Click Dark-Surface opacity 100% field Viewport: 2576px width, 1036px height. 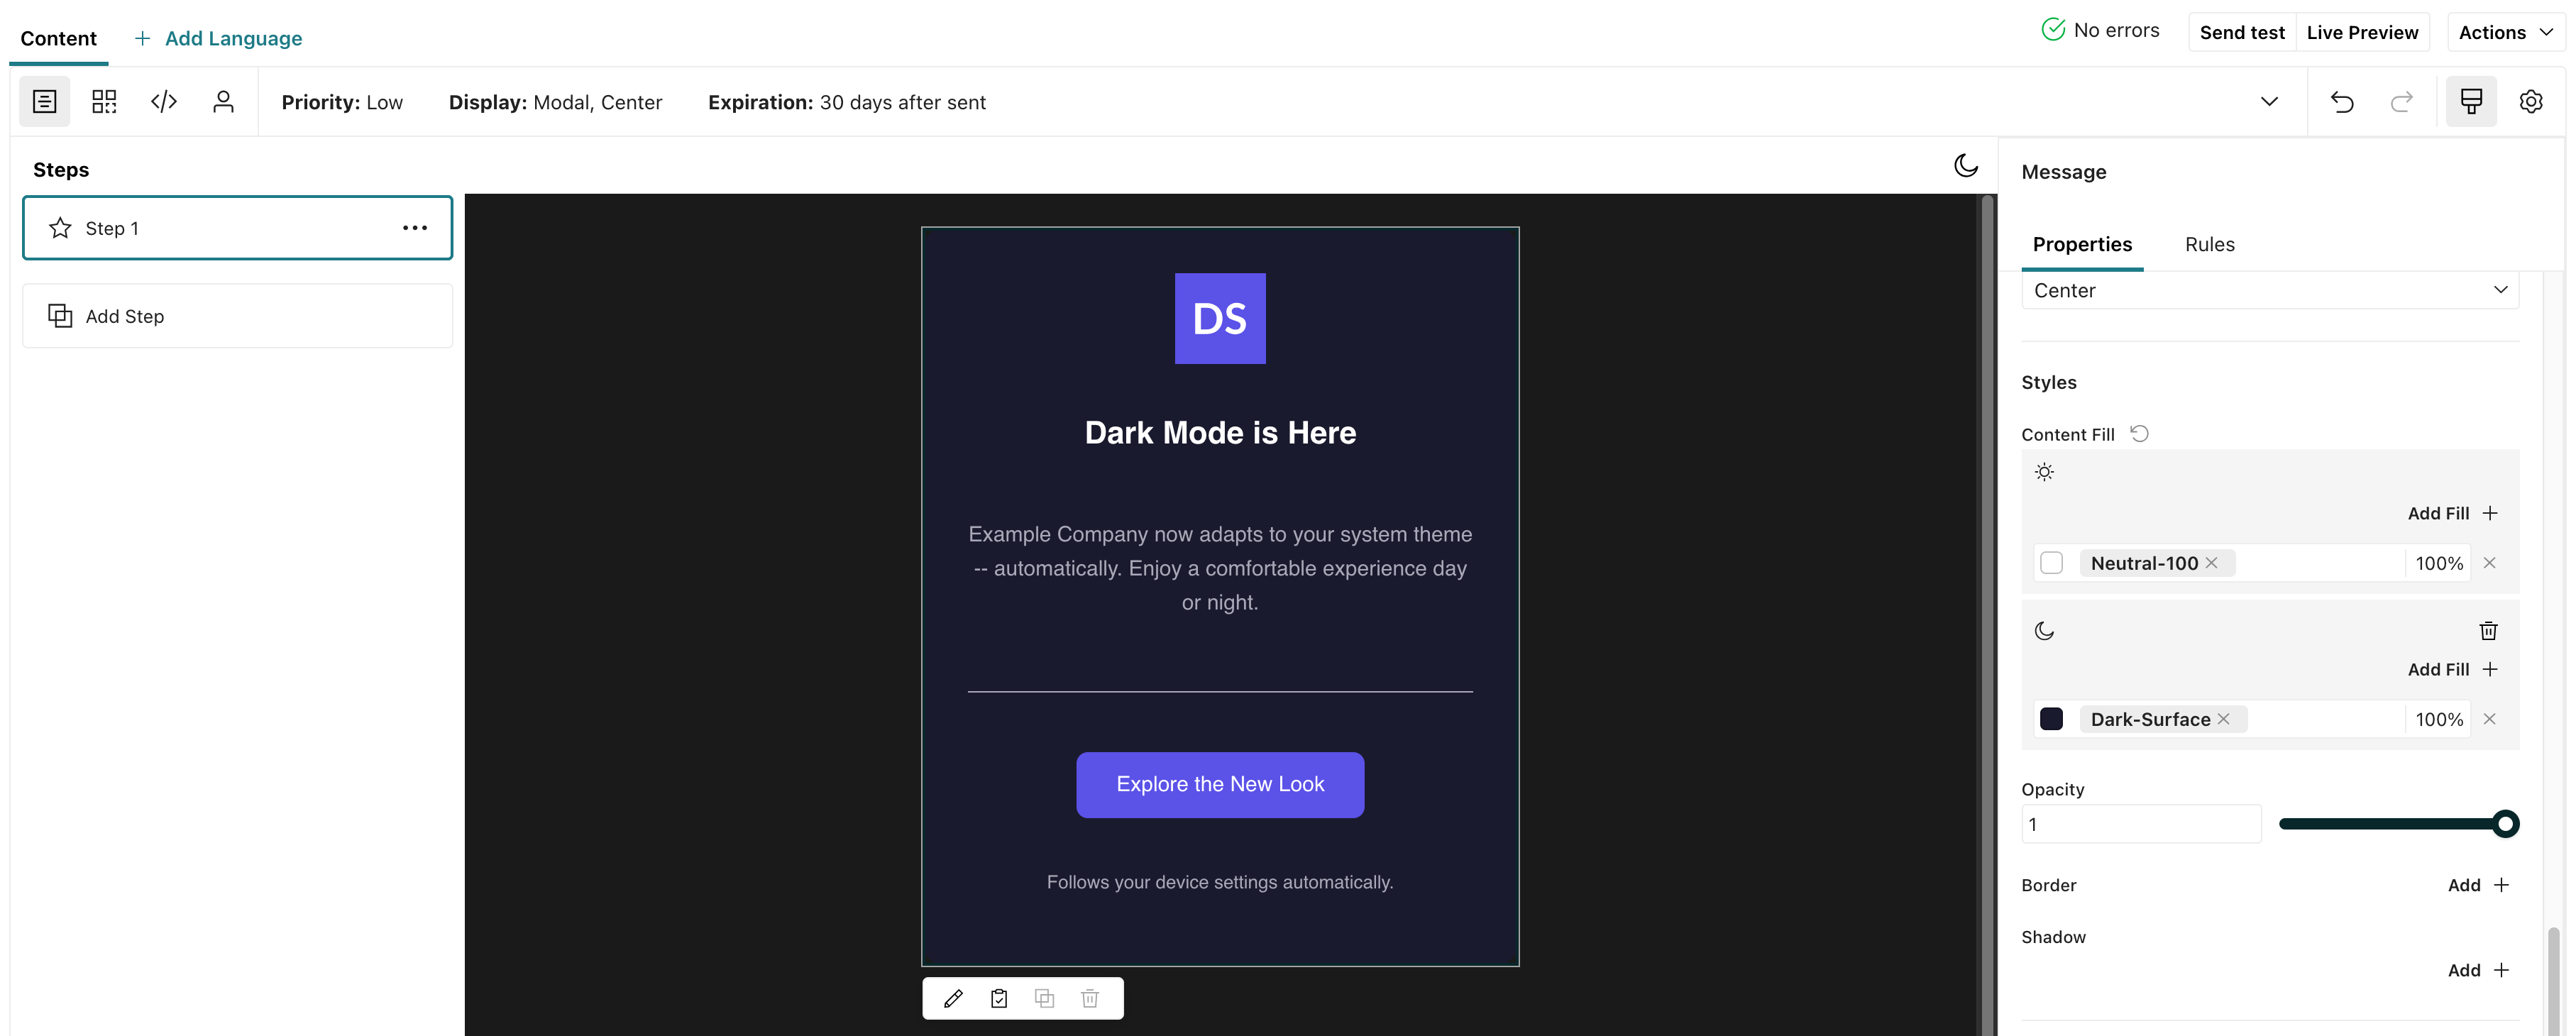click(x=2438, y=719)
